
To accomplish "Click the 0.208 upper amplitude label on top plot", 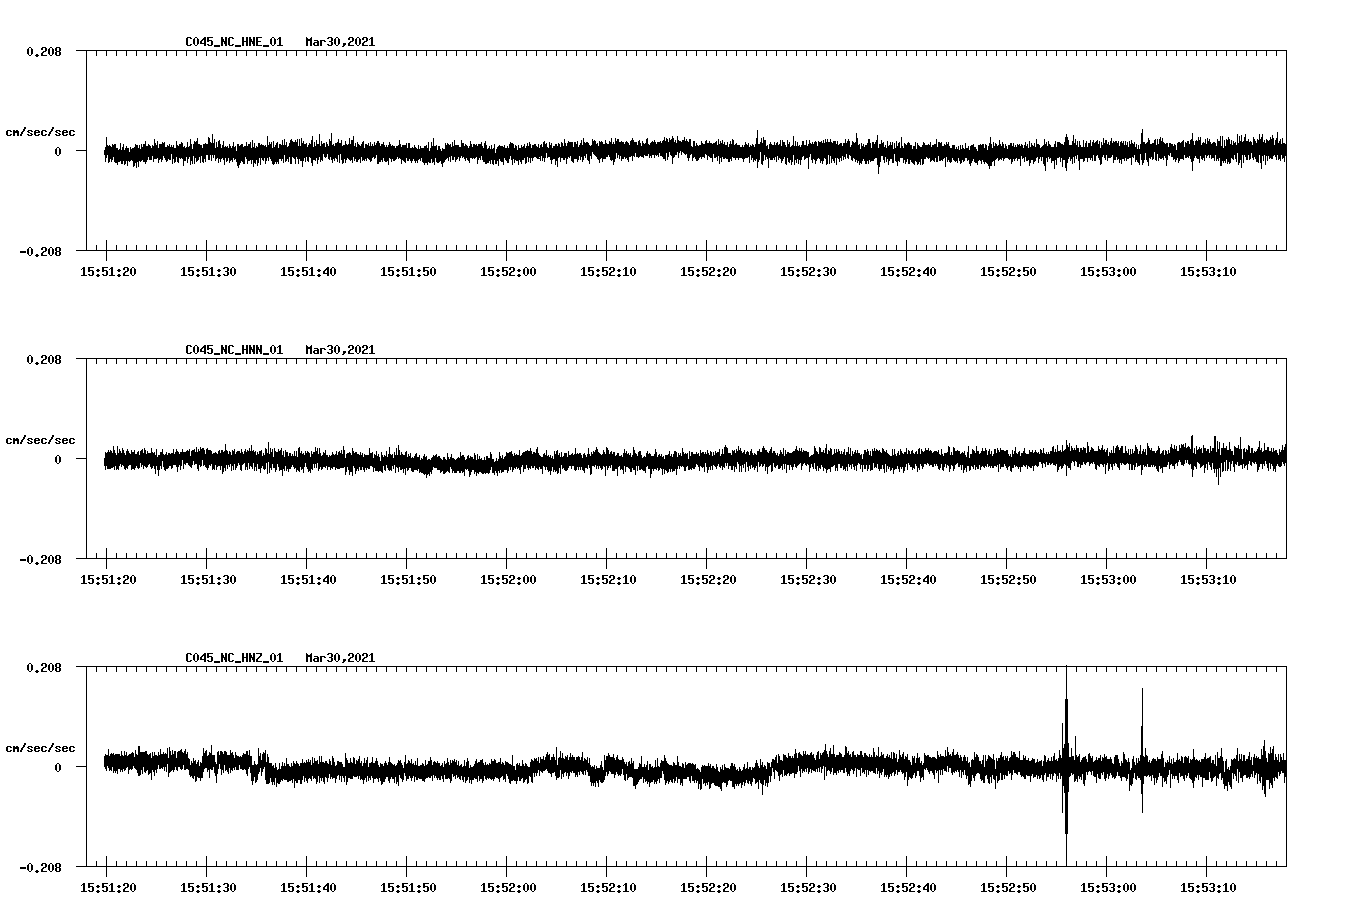I will (45, 52).
